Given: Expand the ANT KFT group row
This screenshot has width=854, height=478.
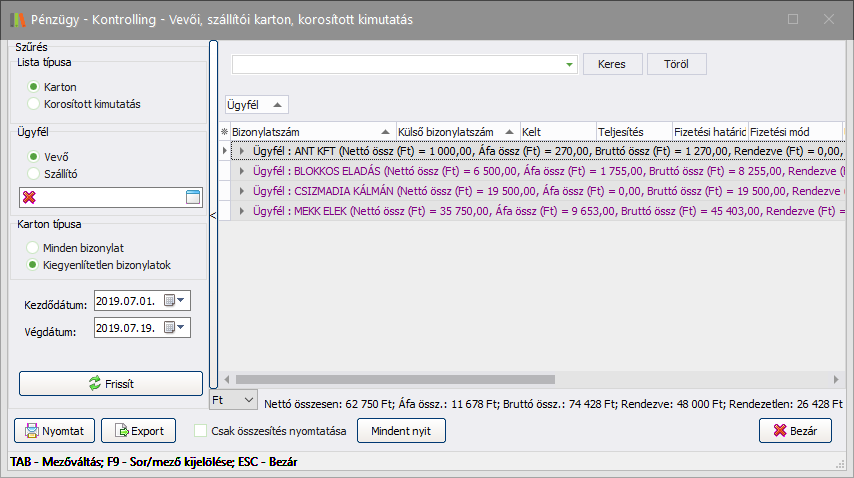Looking at the screenshot, I should 241,151.
